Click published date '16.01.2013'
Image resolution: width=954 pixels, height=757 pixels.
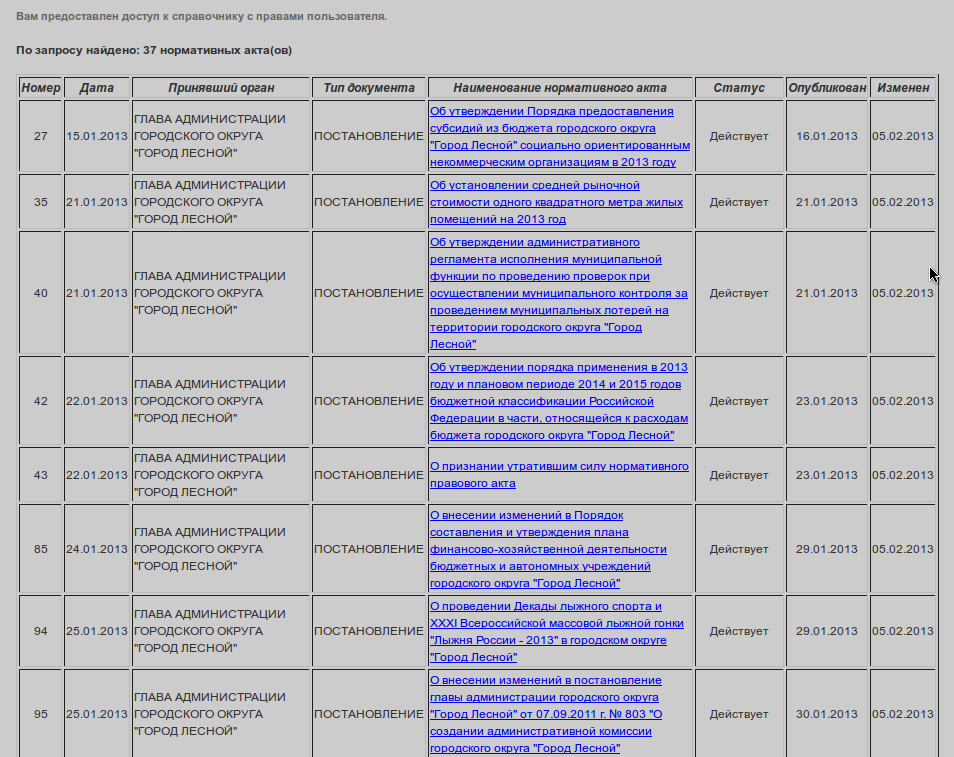pos(827,136)
